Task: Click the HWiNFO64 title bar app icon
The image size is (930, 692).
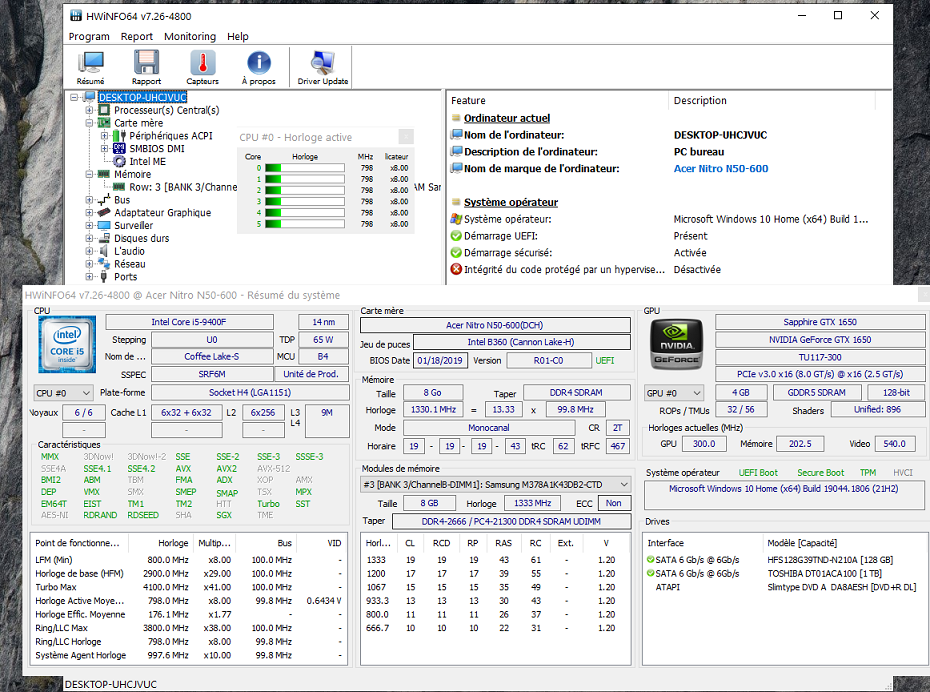Action: pos(76,16)
